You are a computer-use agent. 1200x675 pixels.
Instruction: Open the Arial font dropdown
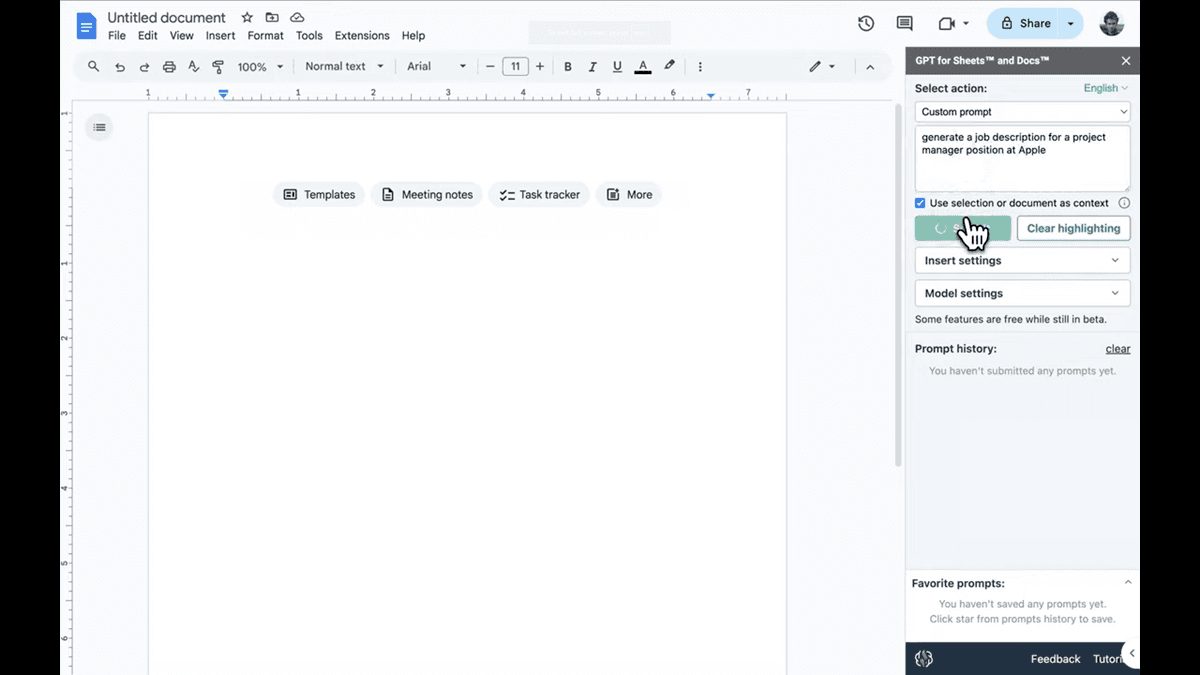click(x=436, y=66)
